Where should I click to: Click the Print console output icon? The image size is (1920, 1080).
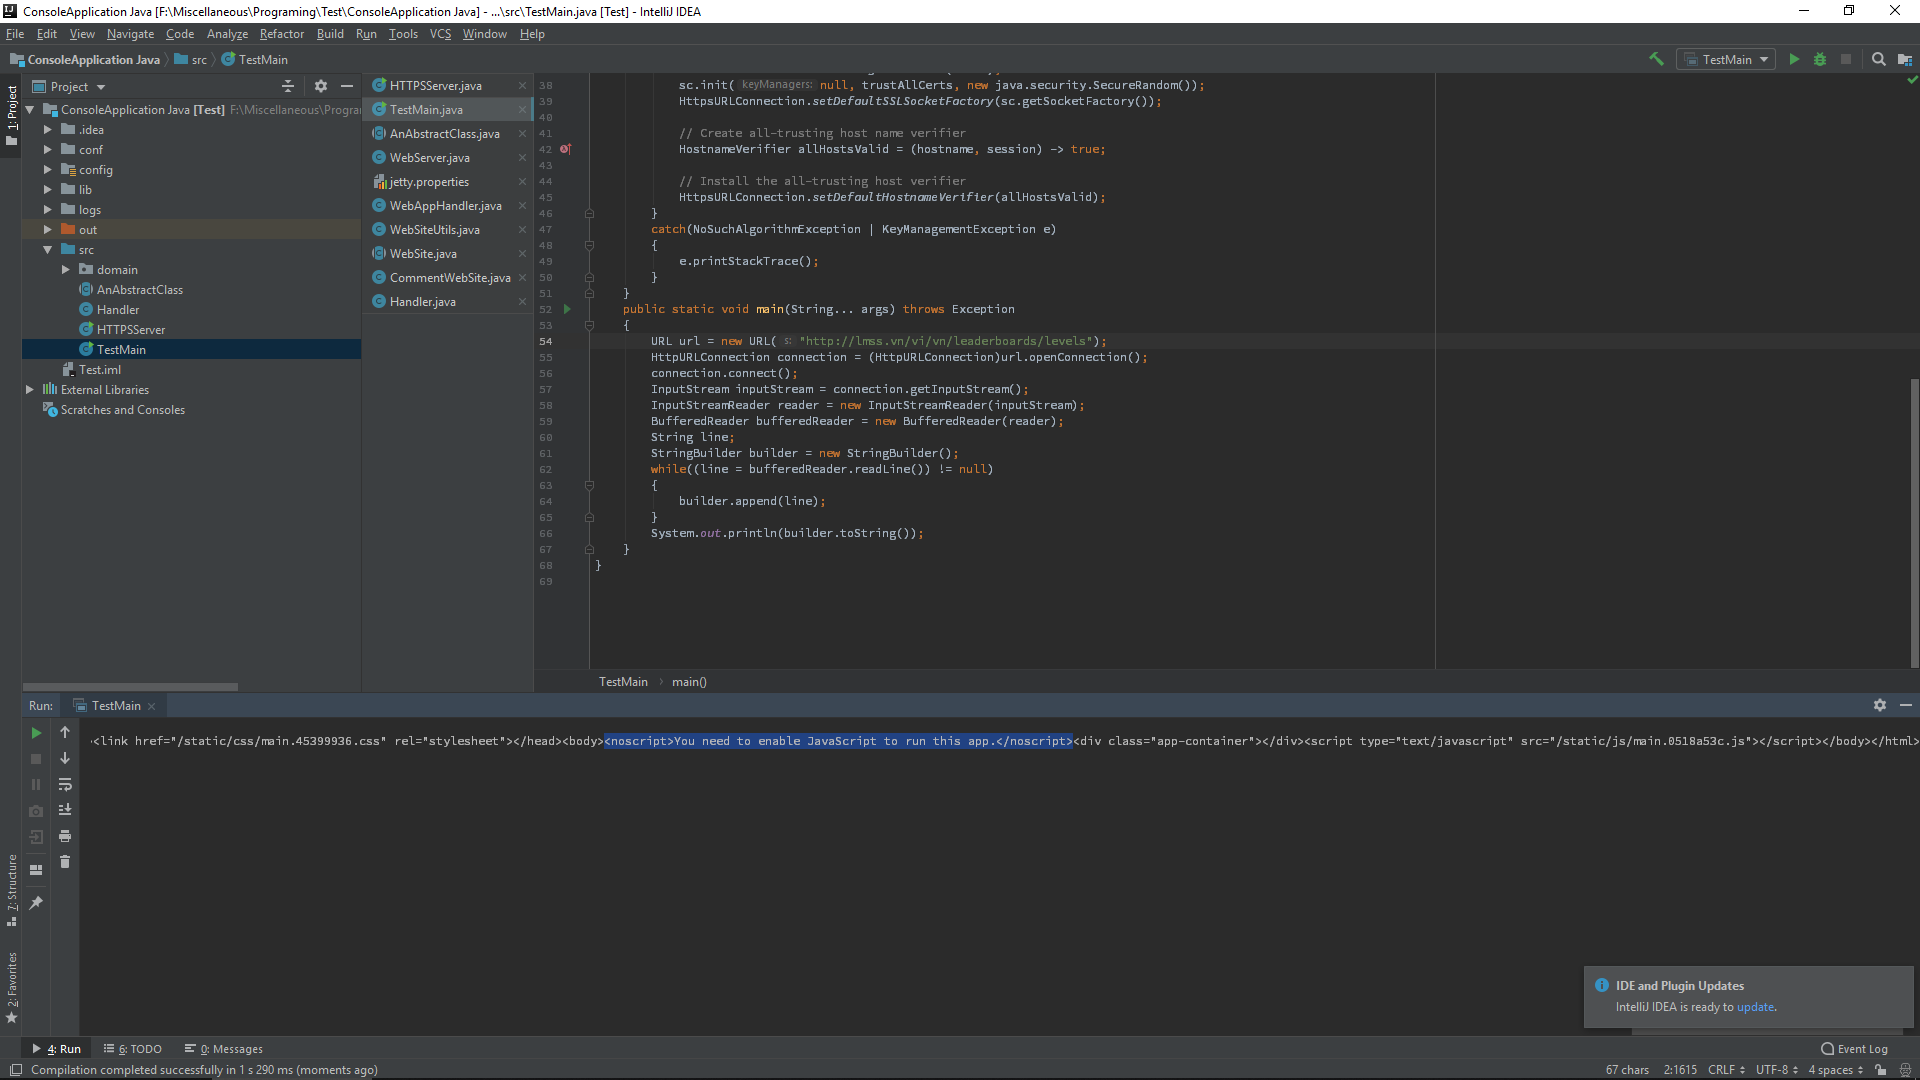[x=65, y=836]
